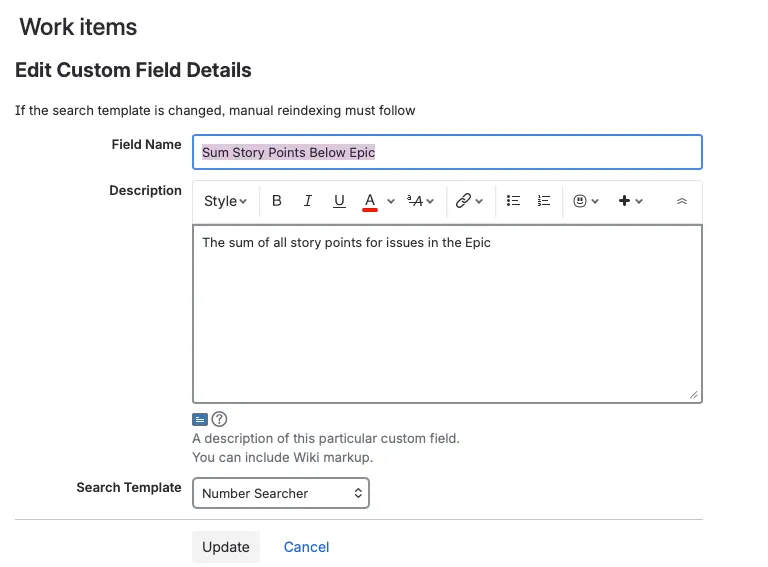The width and height of the screenshot is (768, 567).
Task: Toggle bold formatting in description toolbar
Action: (x=277, y=201)
